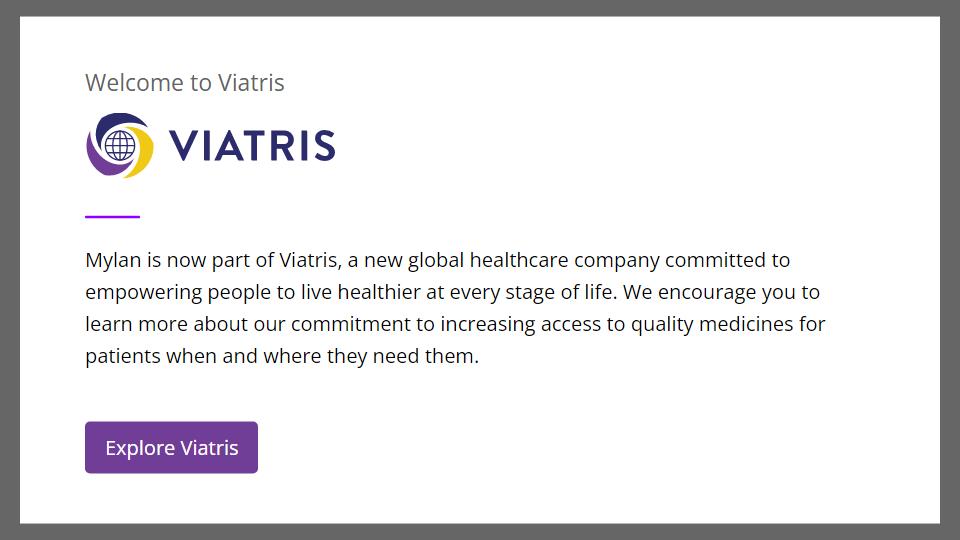The width and height of the screenshot is (960, 540).
Task: Click the line starting with learn more
Action: [x=455, y=325]
